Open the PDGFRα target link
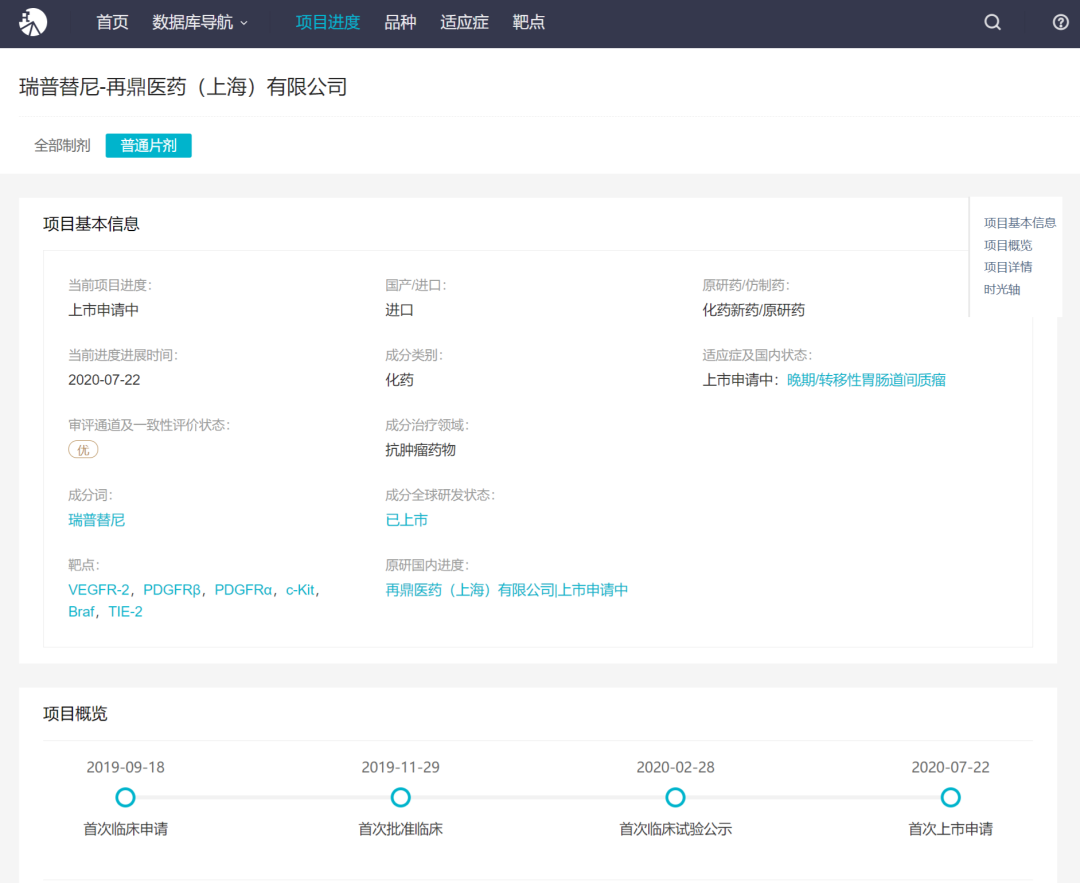This screenshot has width=1080, height=883. point(243,590)
